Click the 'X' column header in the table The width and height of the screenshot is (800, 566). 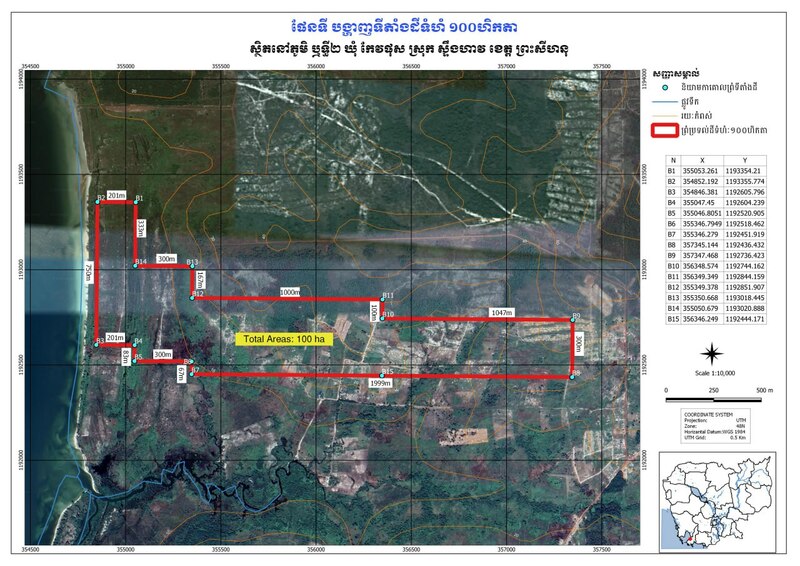pos(703,160)
